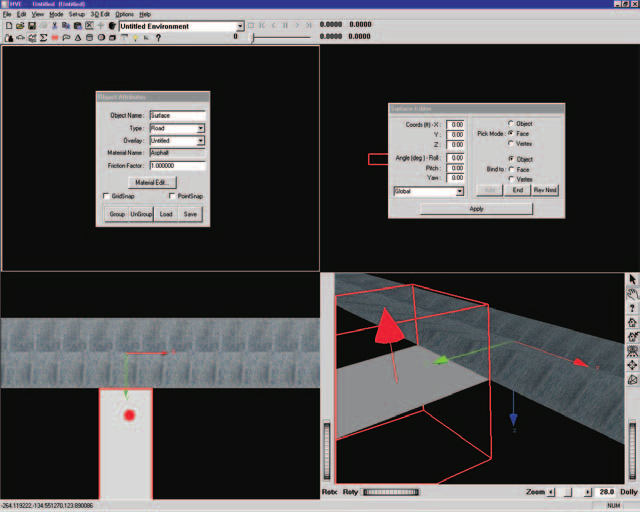This screenshot has height=512, width=640.
Task: Expand the Type dropdown showing Road
Action: [x=200, y=128]
